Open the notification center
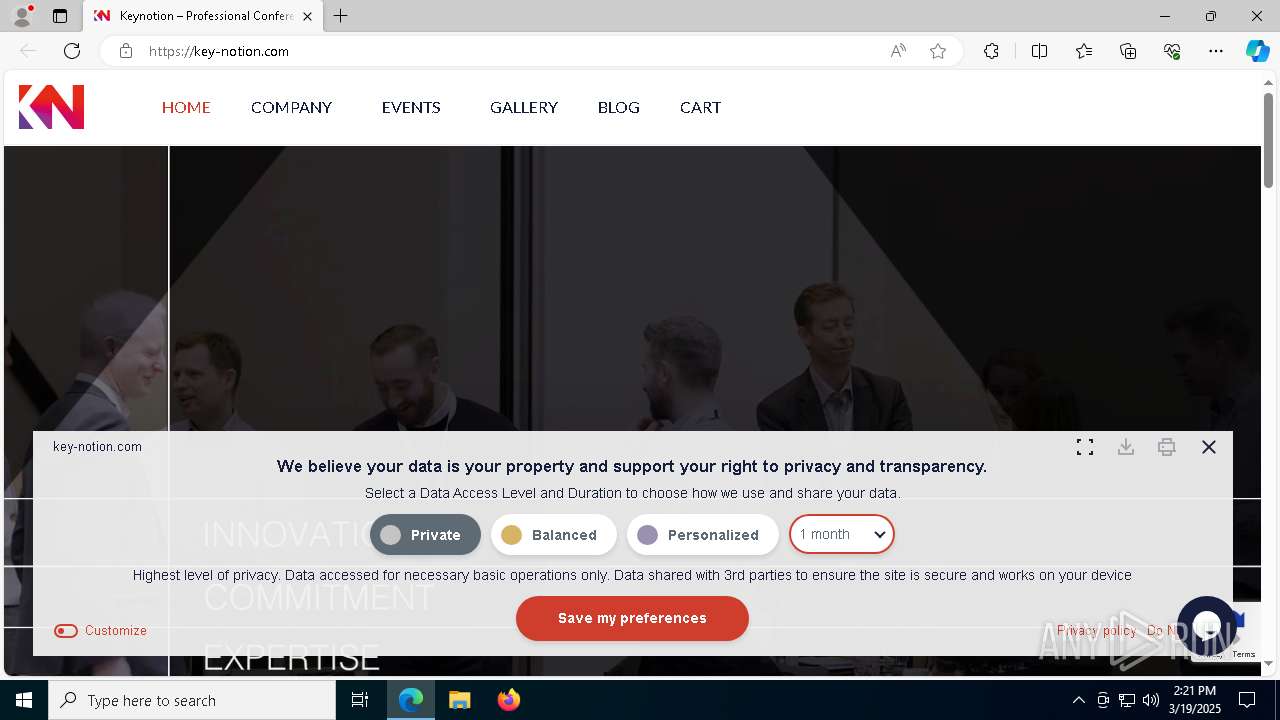Viewport: 1280px width, 720px height. (x=1247, y=700)
